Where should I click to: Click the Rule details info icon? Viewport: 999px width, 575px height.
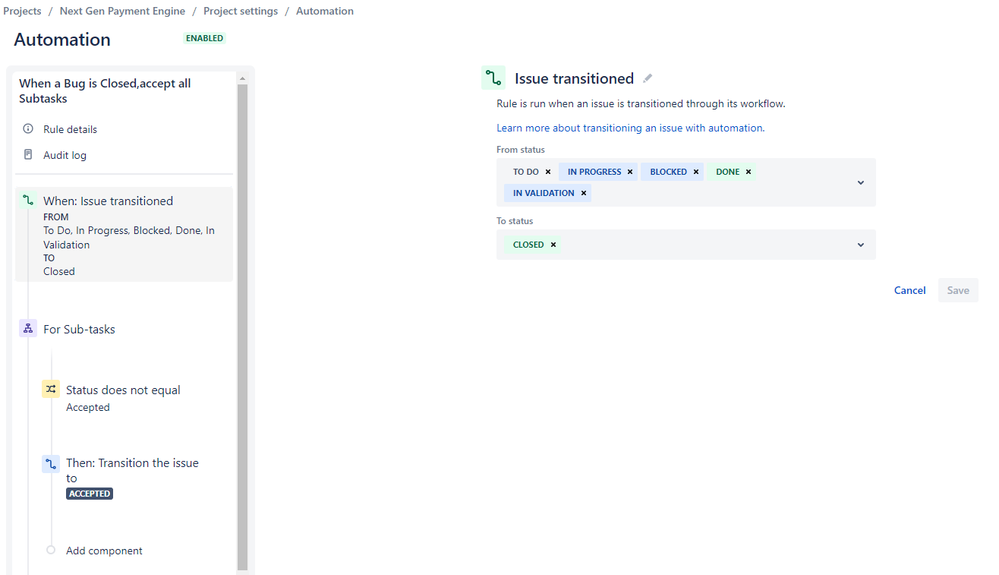pos(28,129)
